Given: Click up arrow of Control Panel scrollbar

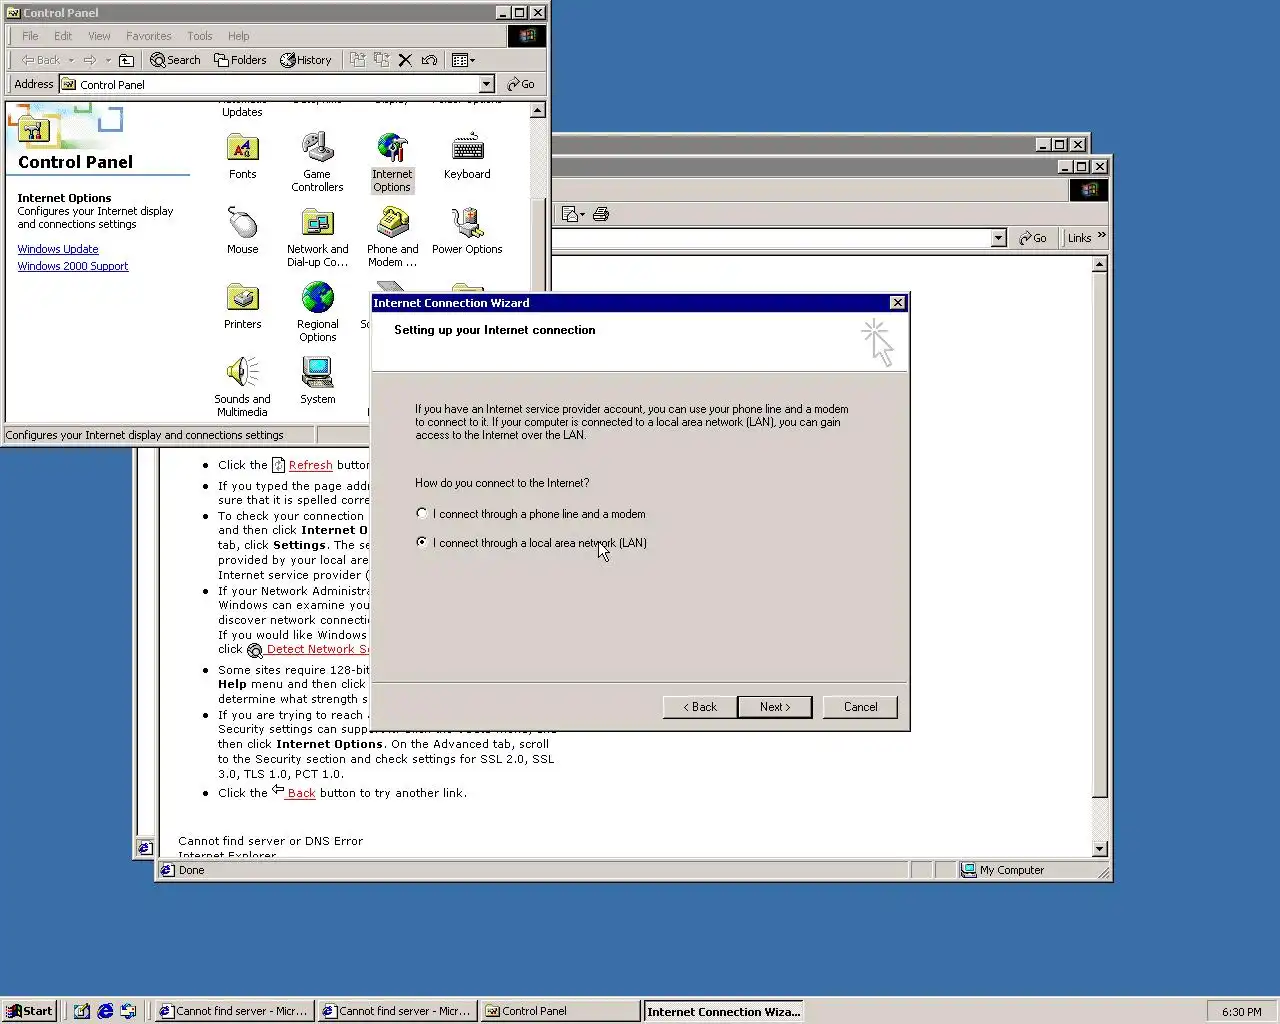Looking at the screenshot, I should 537,111.
